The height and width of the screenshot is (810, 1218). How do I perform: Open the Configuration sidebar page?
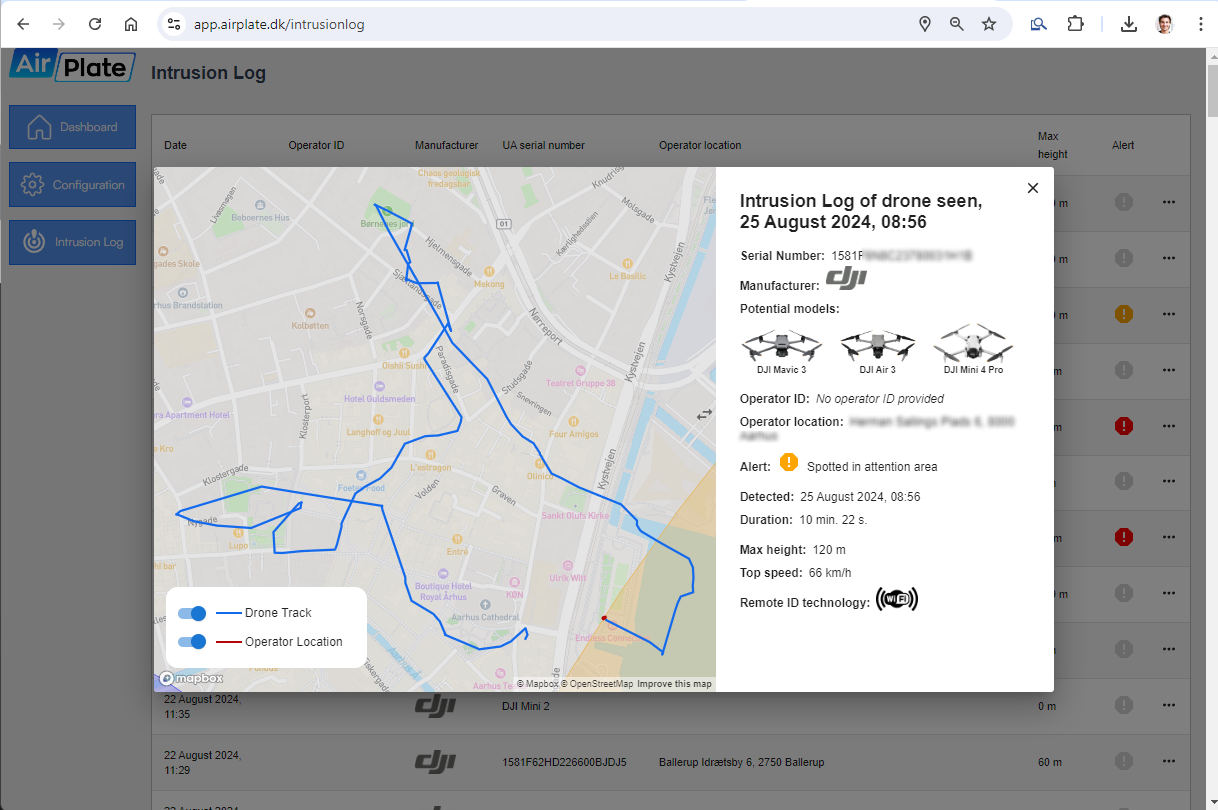click(72, 185)
